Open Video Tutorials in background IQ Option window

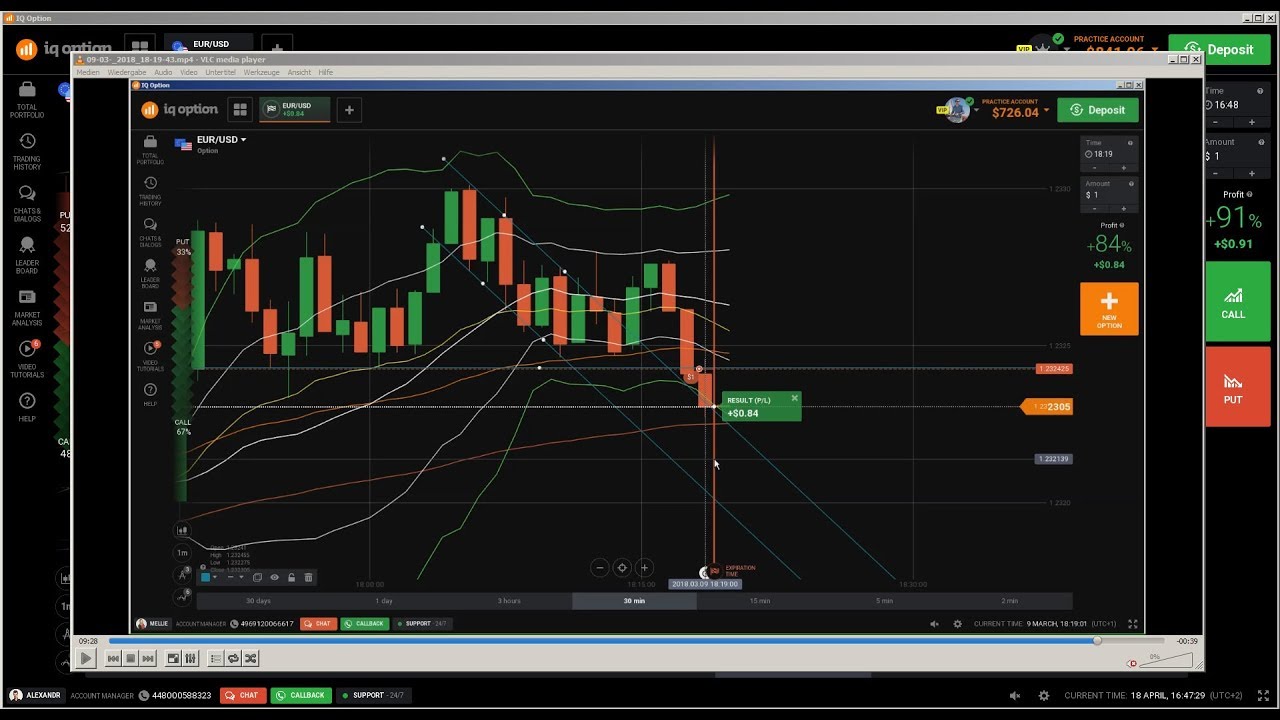(27, 359)
